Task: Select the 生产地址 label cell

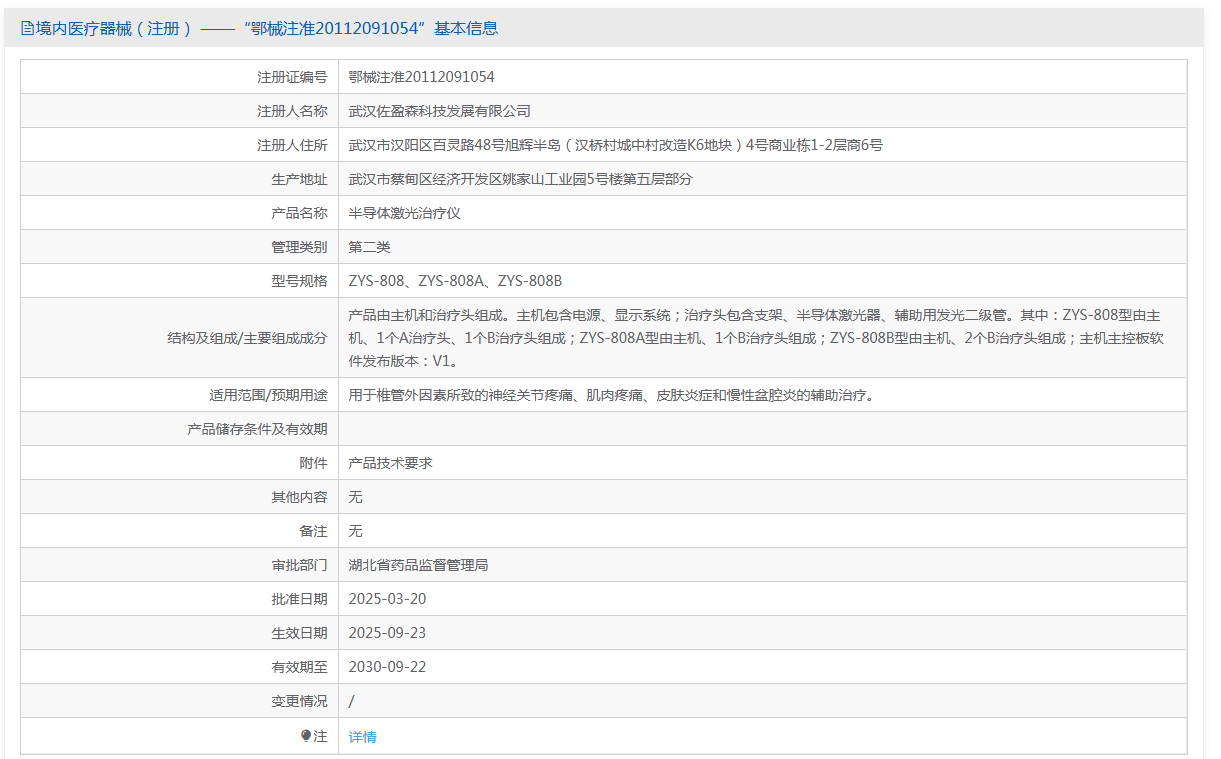Action: (x=180, y=179)
